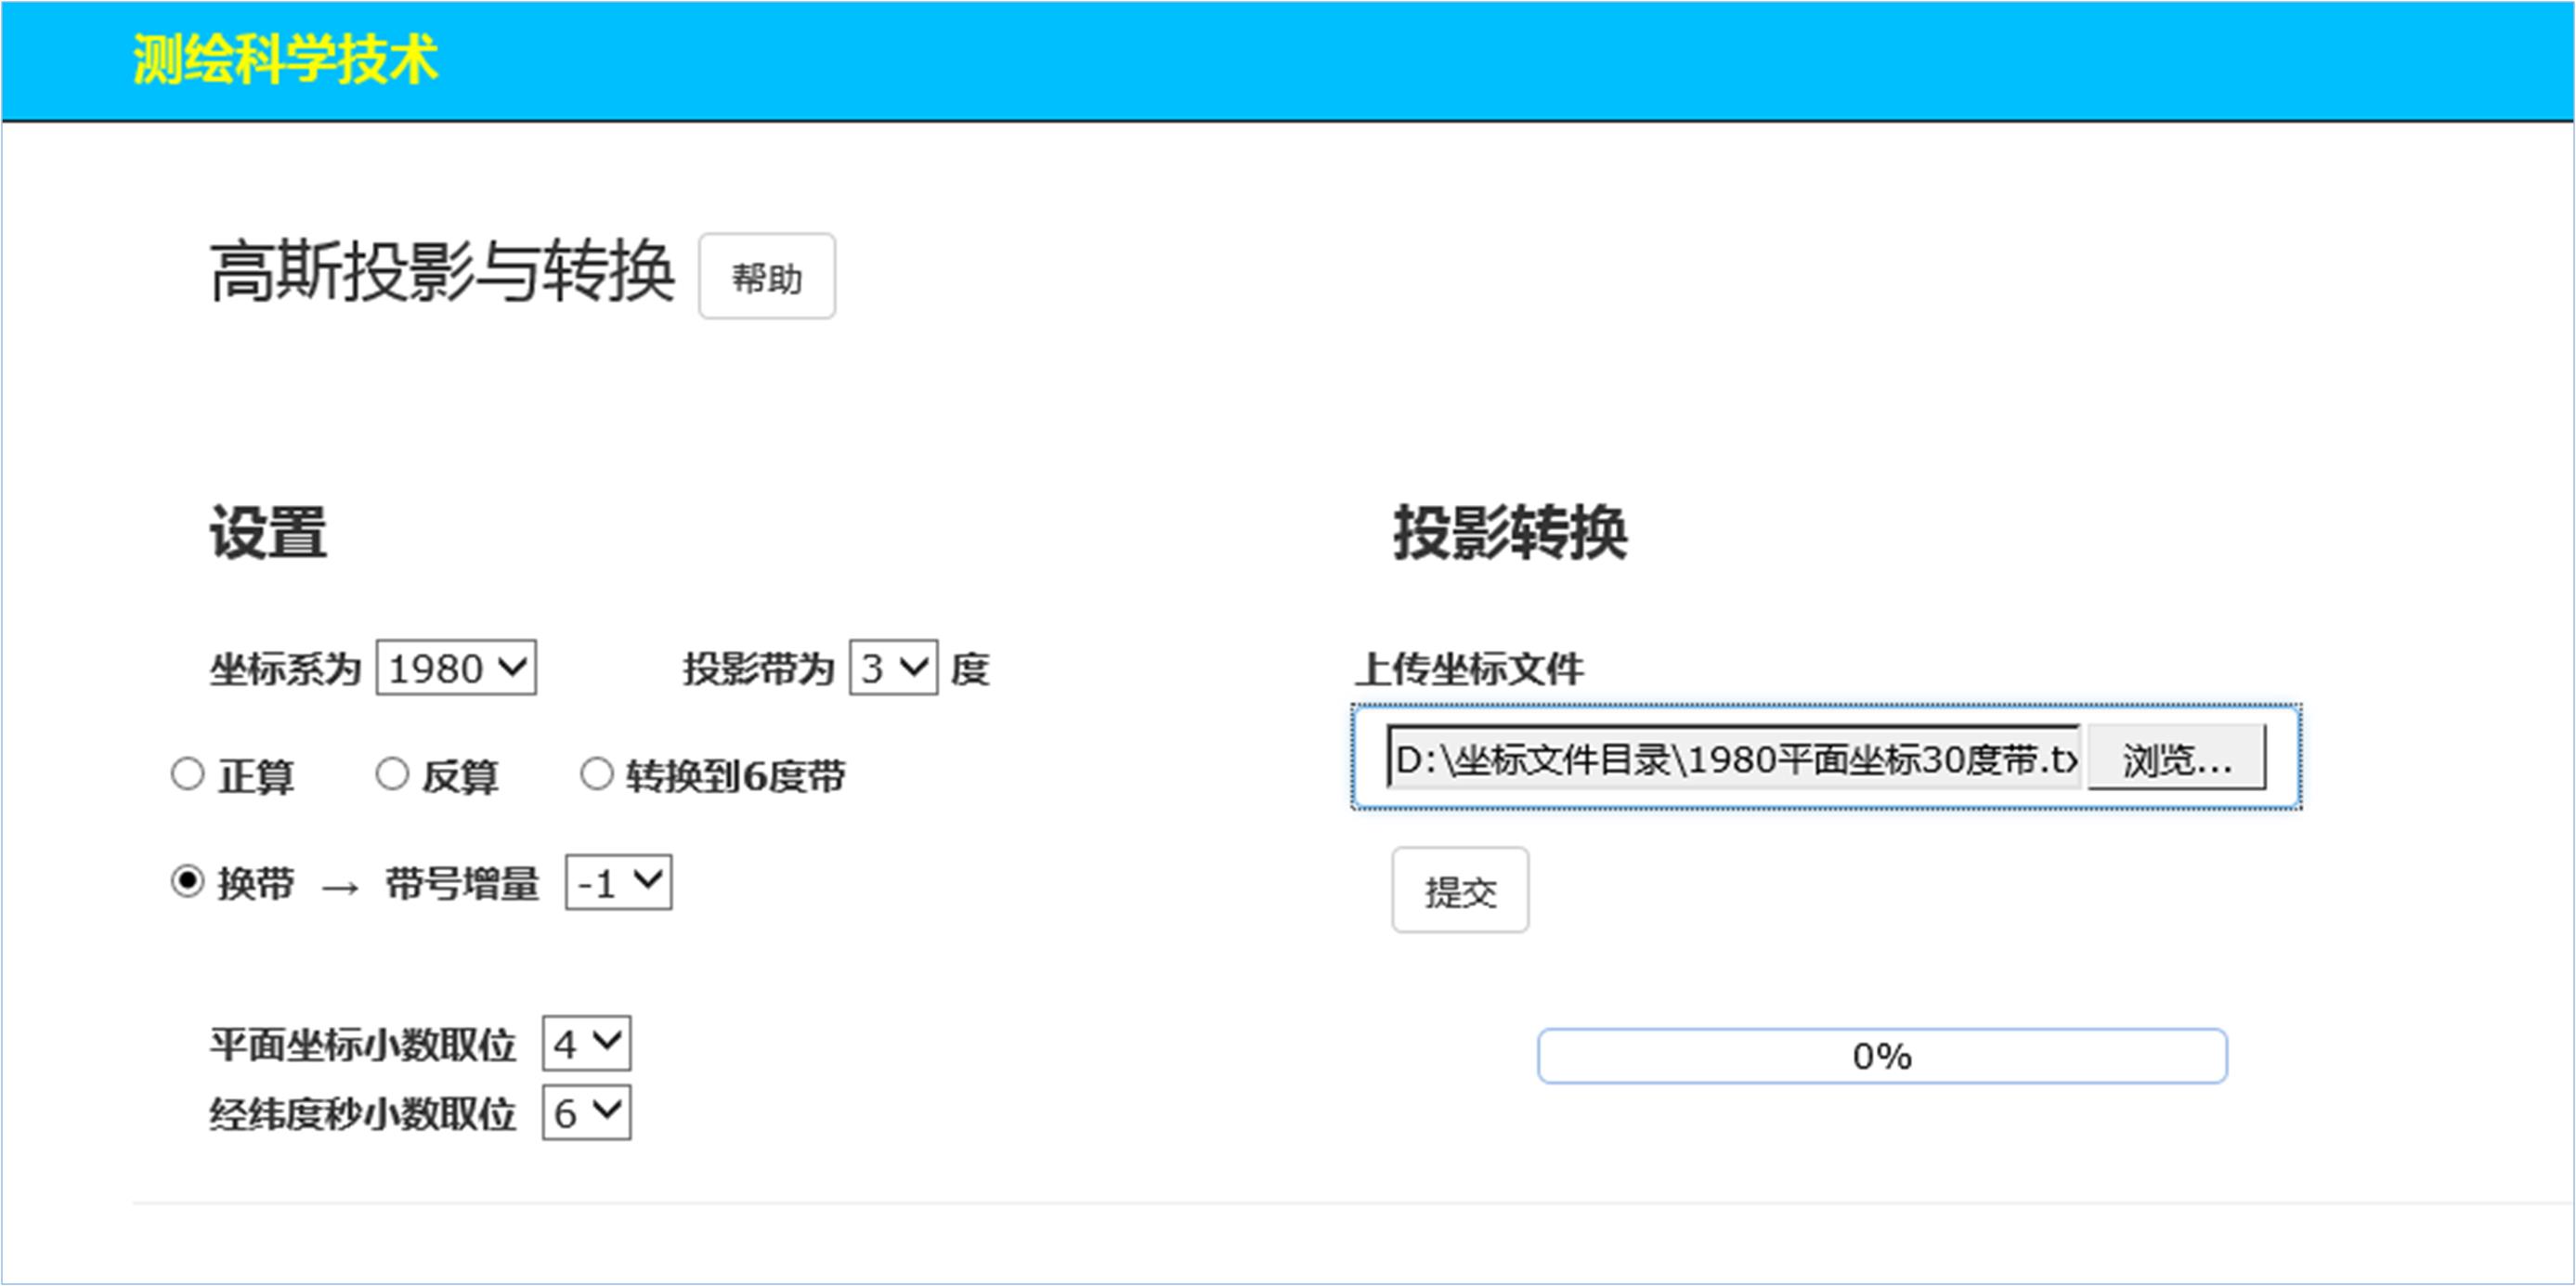Screen dimensions: 2576x1286
Task: Click the 上传坐标文件 label
Action: pos(1469,669)
